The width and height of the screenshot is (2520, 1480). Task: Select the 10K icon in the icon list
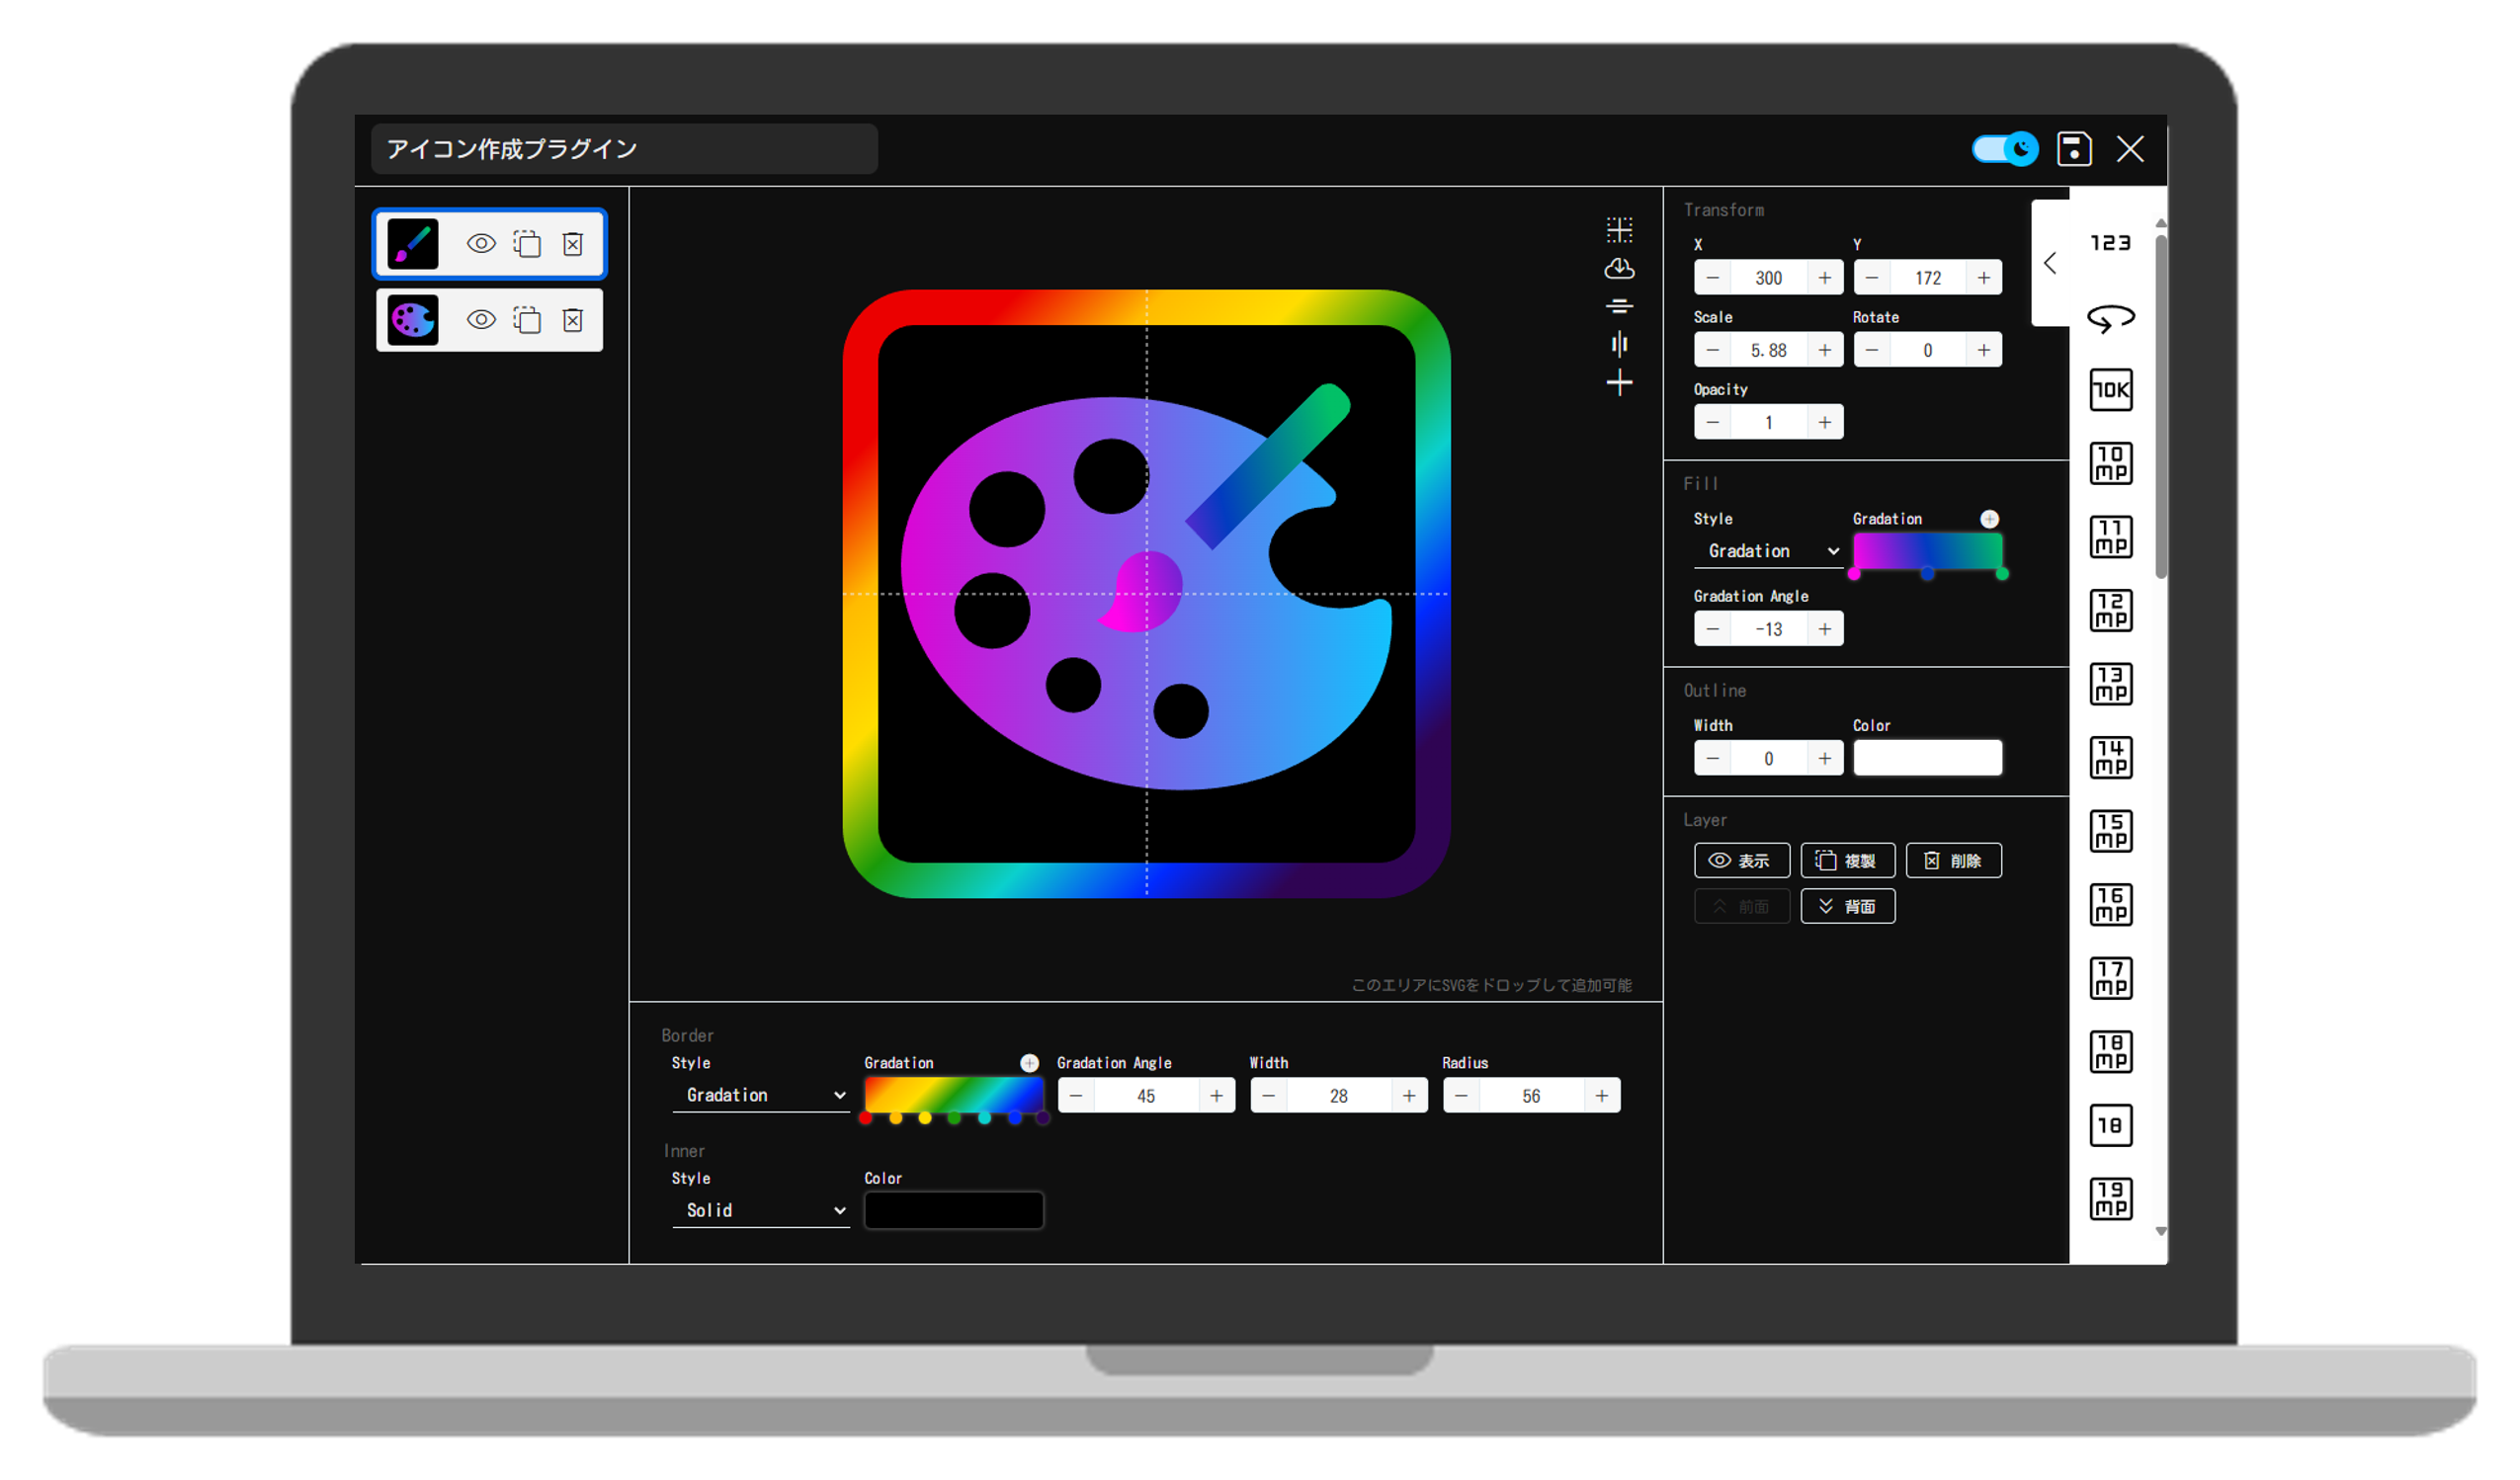click(2110, 390)
